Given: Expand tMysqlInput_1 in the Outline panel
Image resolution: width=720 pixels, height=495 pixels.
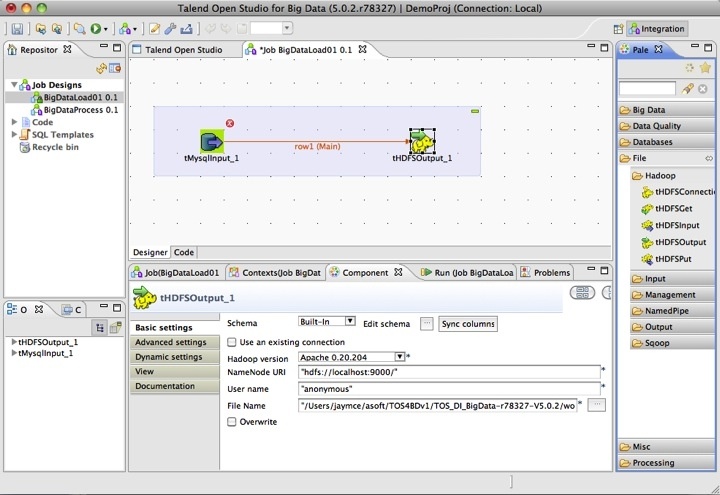Looking at the screenshot, I should pyautogui.click(x=14, y=353).
